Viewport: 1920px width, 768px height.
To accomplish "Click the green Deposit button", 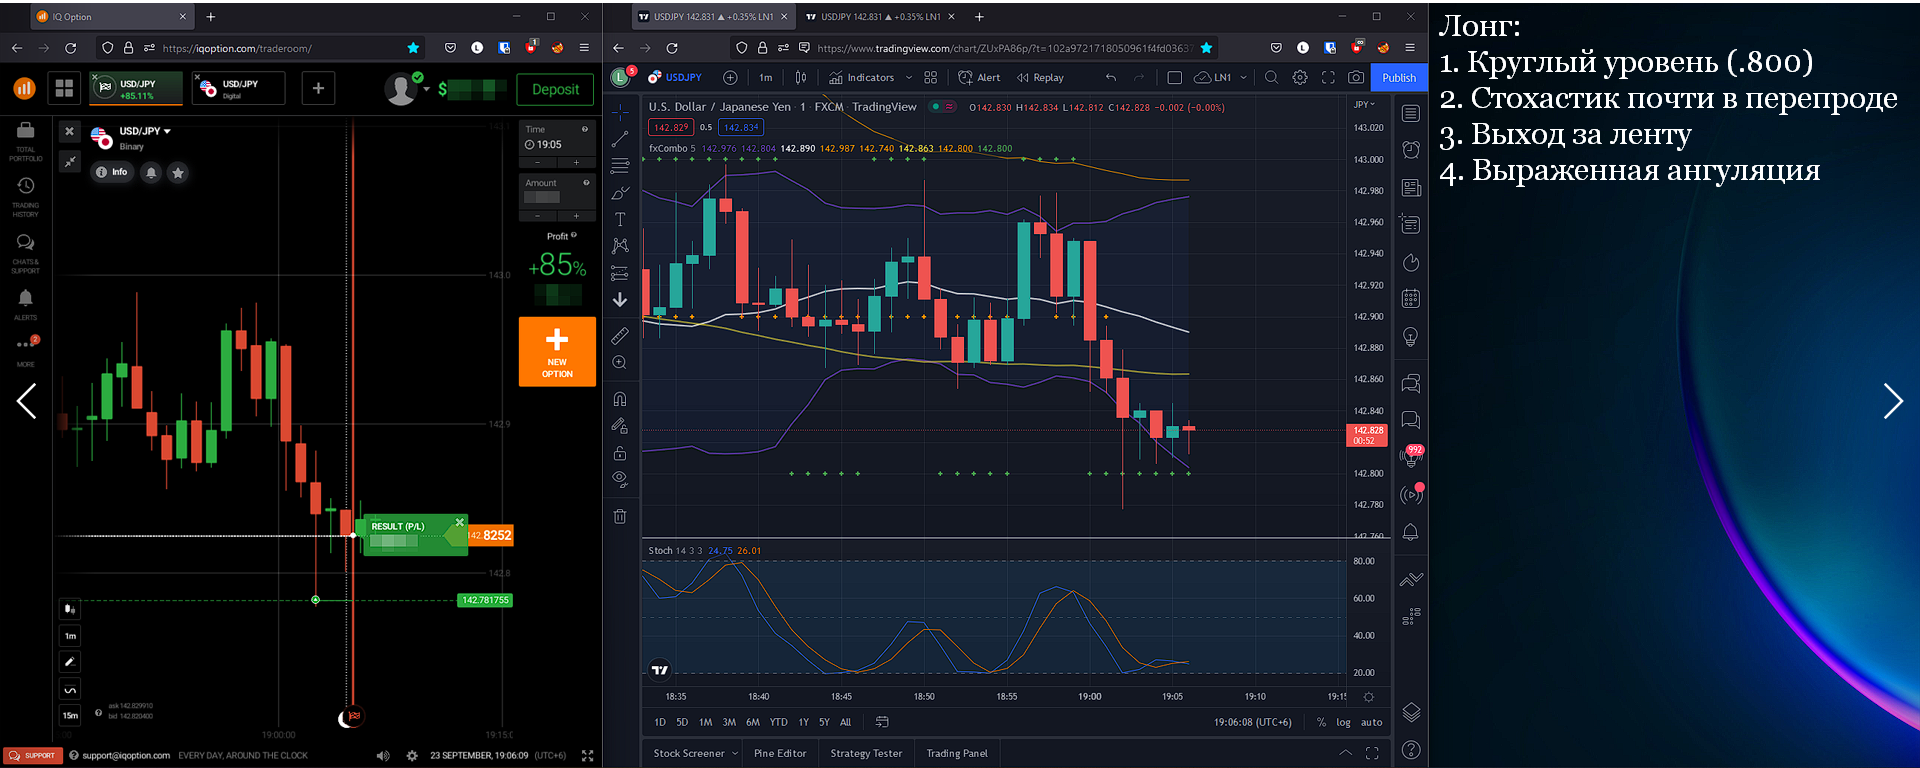I will (x=555, y=89).
